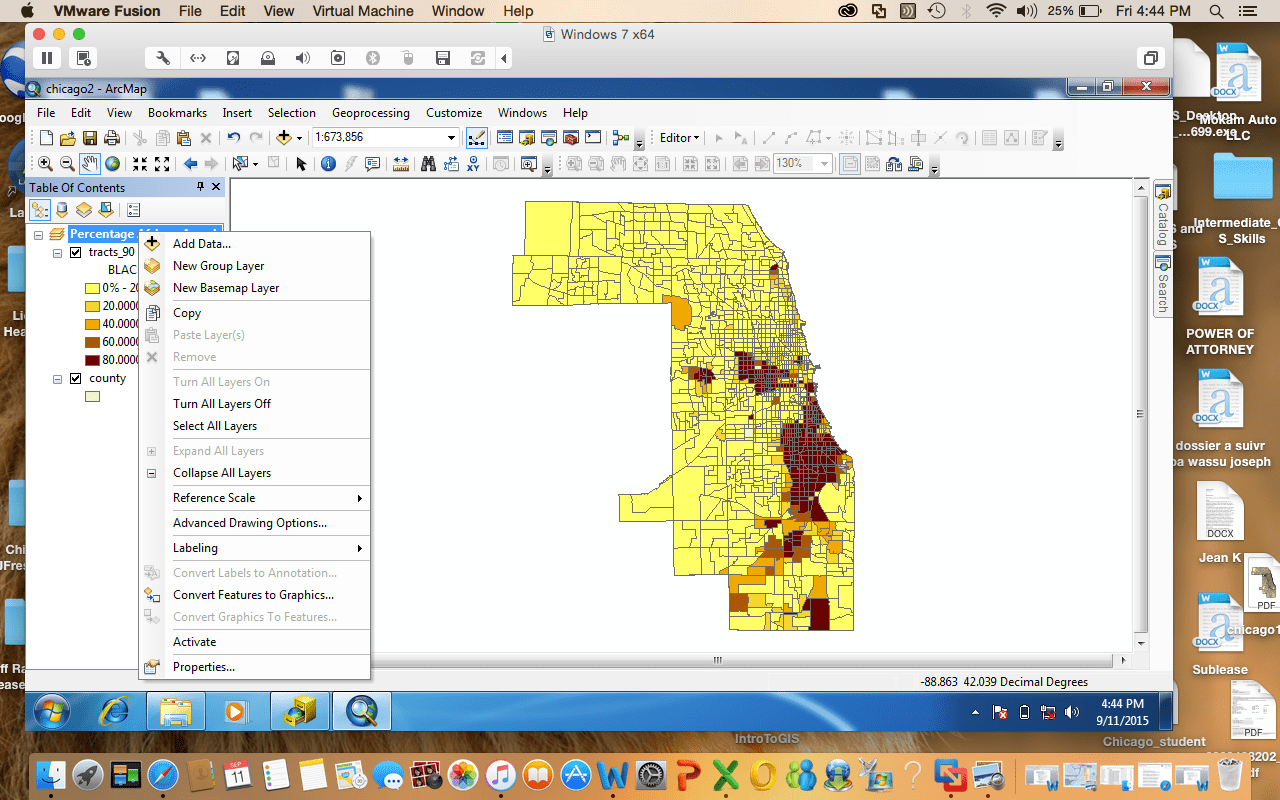Open the ModelBuilder window icon
This screenshot has height=800, width=1280.
pyautogui.click(x=621, y=138)
